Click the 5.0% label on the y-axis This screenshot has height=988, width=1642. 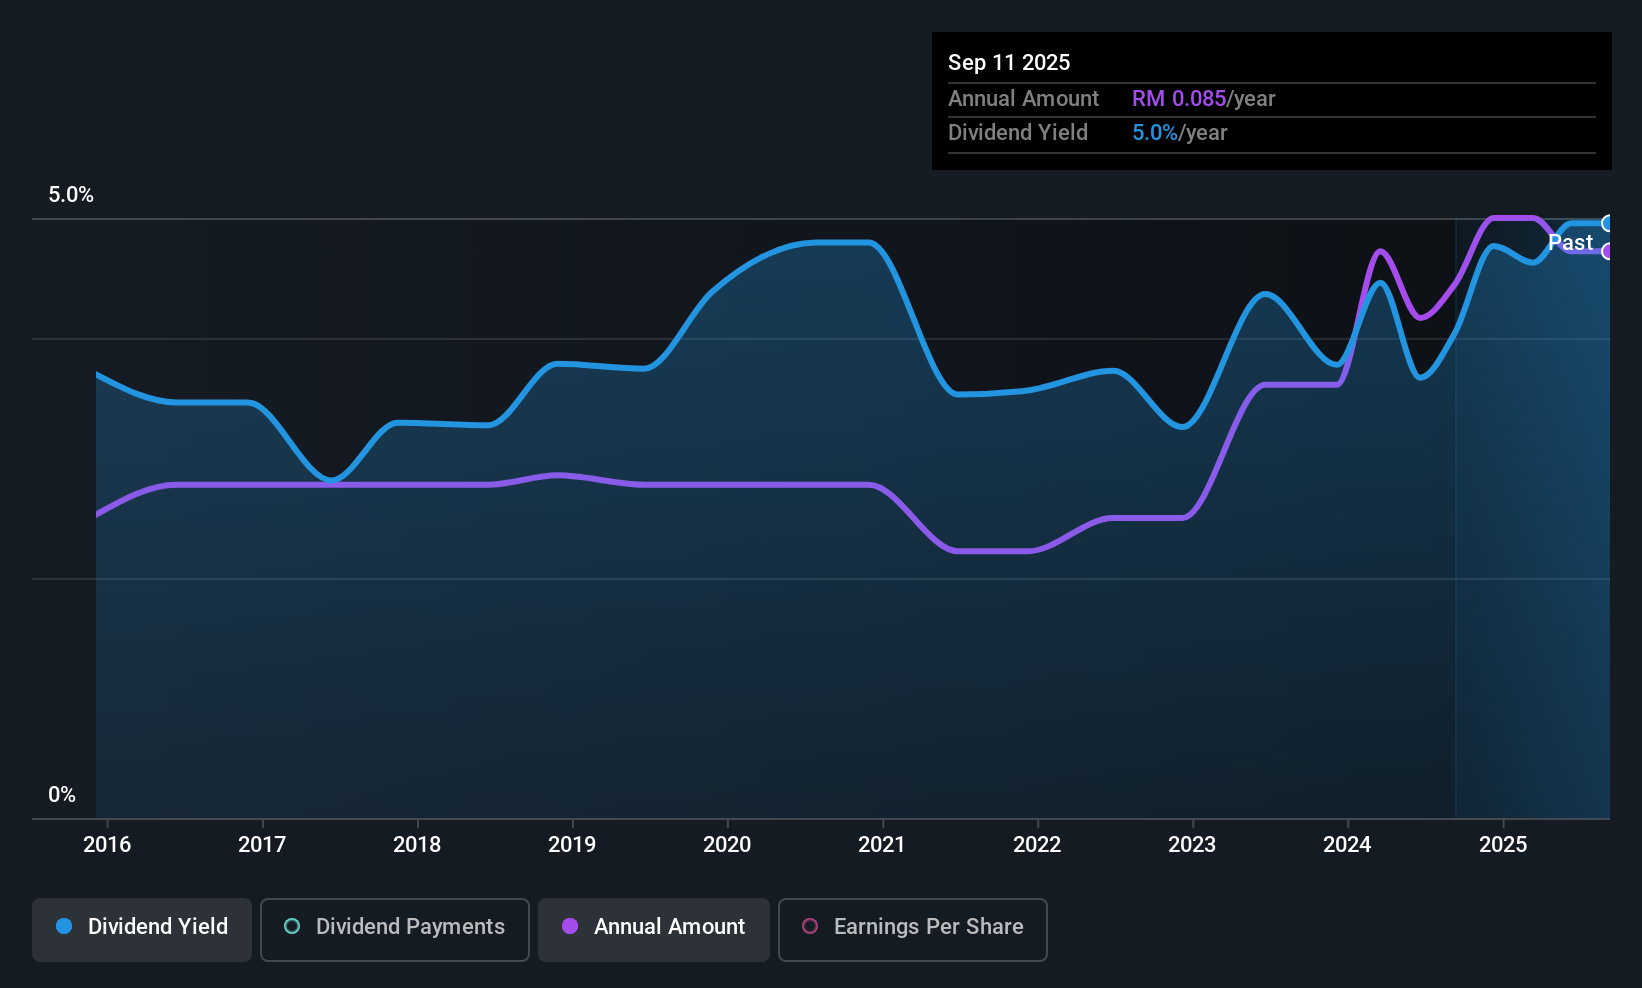tap(71, 195)
